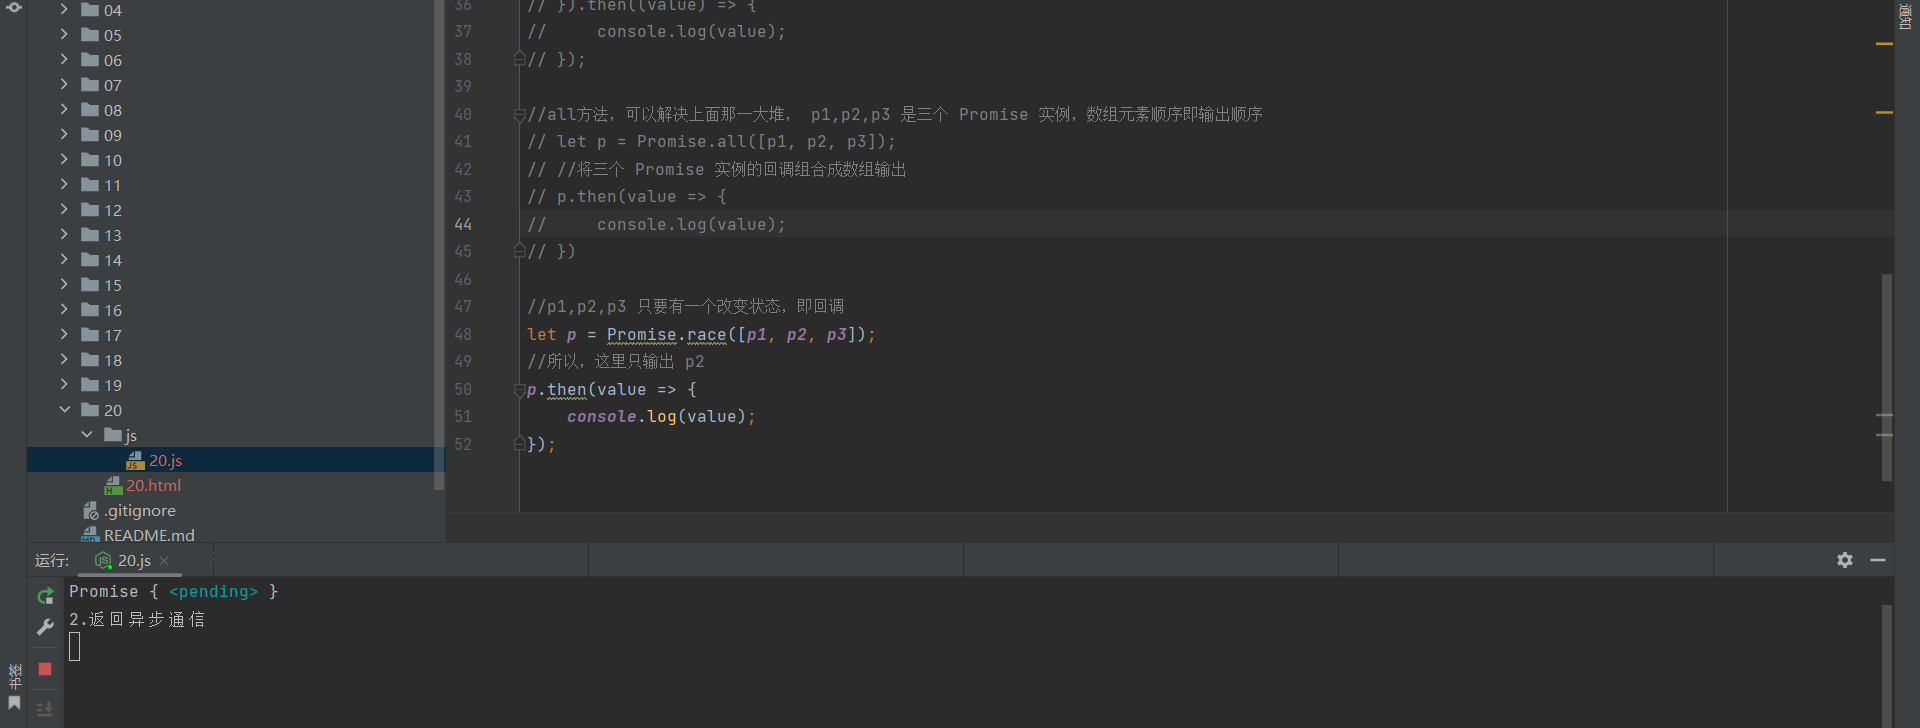Click top yellow warning stripe mark
The width and height of the screenshot is (1920, 728).
coord(1884,44)
